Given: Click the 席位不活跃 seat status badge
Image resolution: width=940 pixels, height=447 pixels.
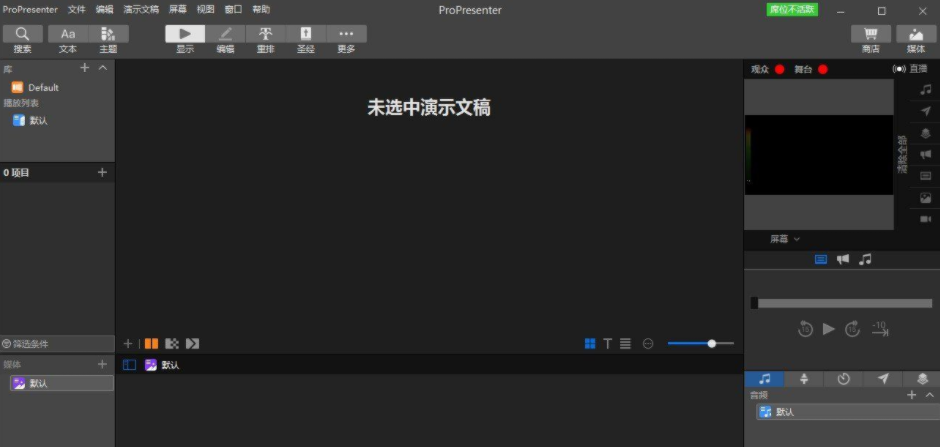Looking at the screenshot, I should click(x=792, y=10).
